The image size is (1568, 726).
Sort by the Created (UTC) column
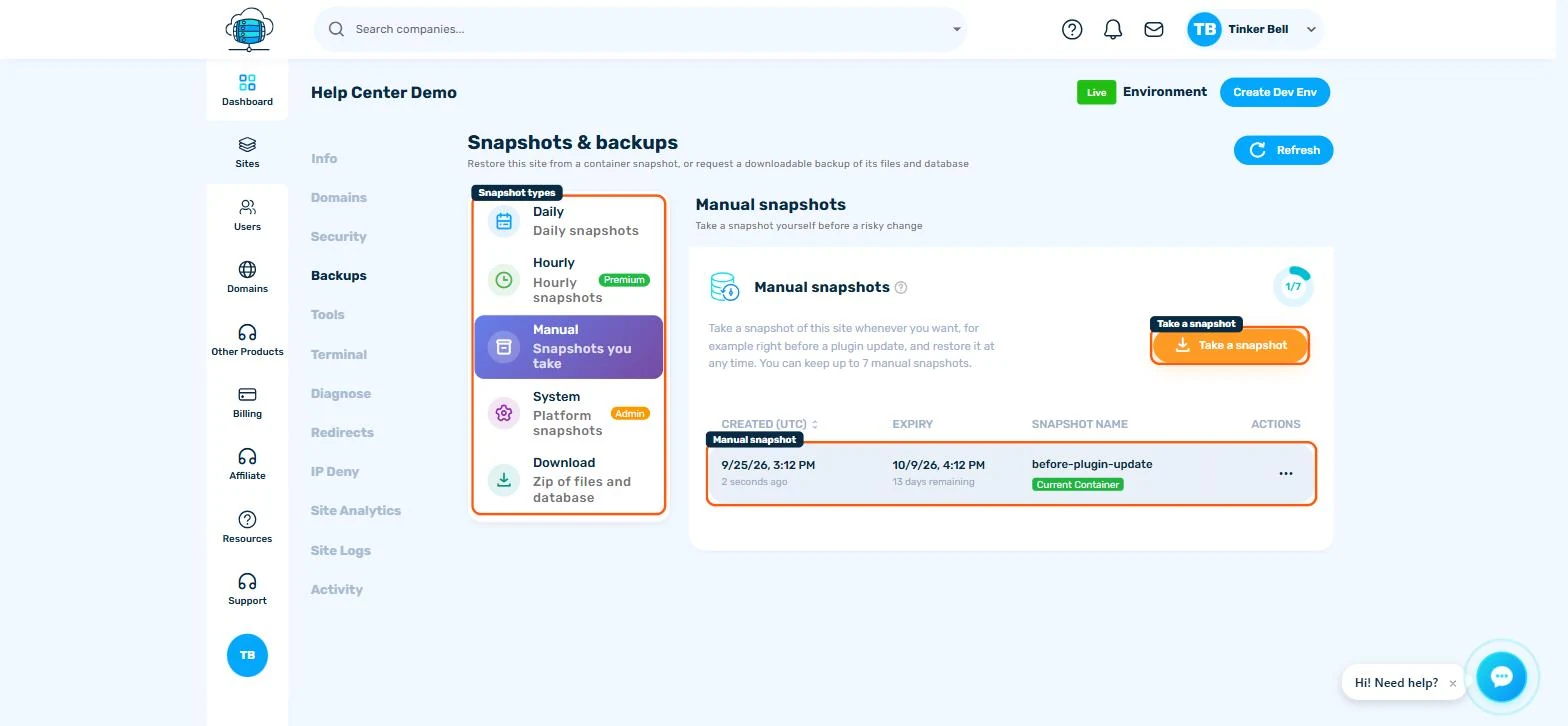(x=770, y=424)
